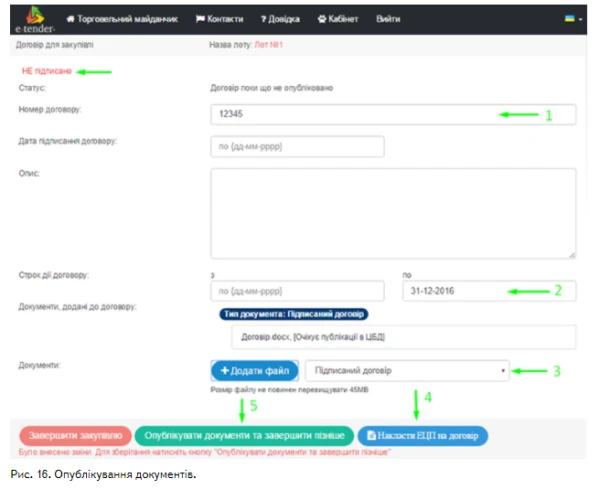The image size is (600, 500).
Task: Click the document icon on Накласти ЕЦП button
Action: click(372, 436)
